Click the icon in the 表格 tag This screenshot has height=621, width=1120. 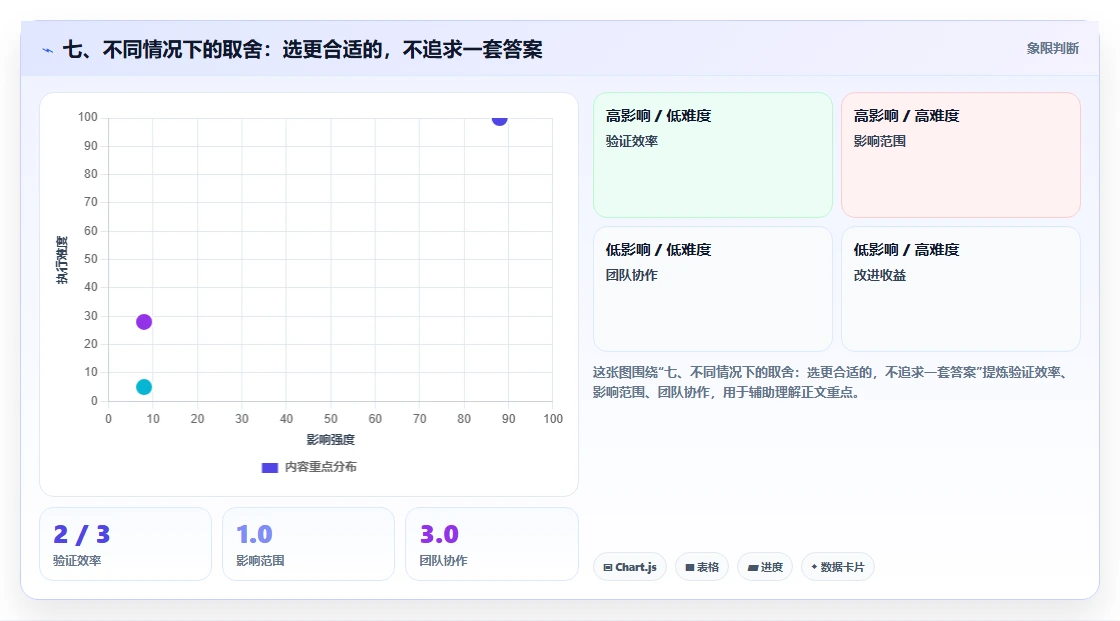[690, 567]
